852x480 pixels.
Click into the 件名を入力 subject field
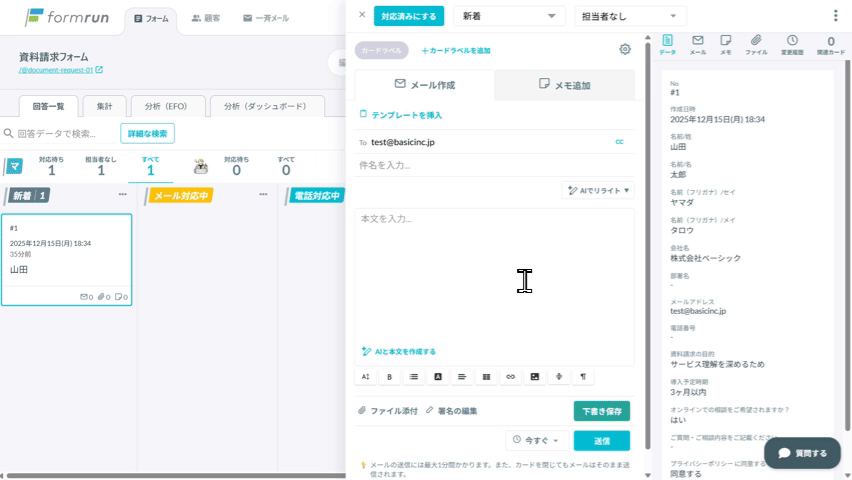point(495,165)
